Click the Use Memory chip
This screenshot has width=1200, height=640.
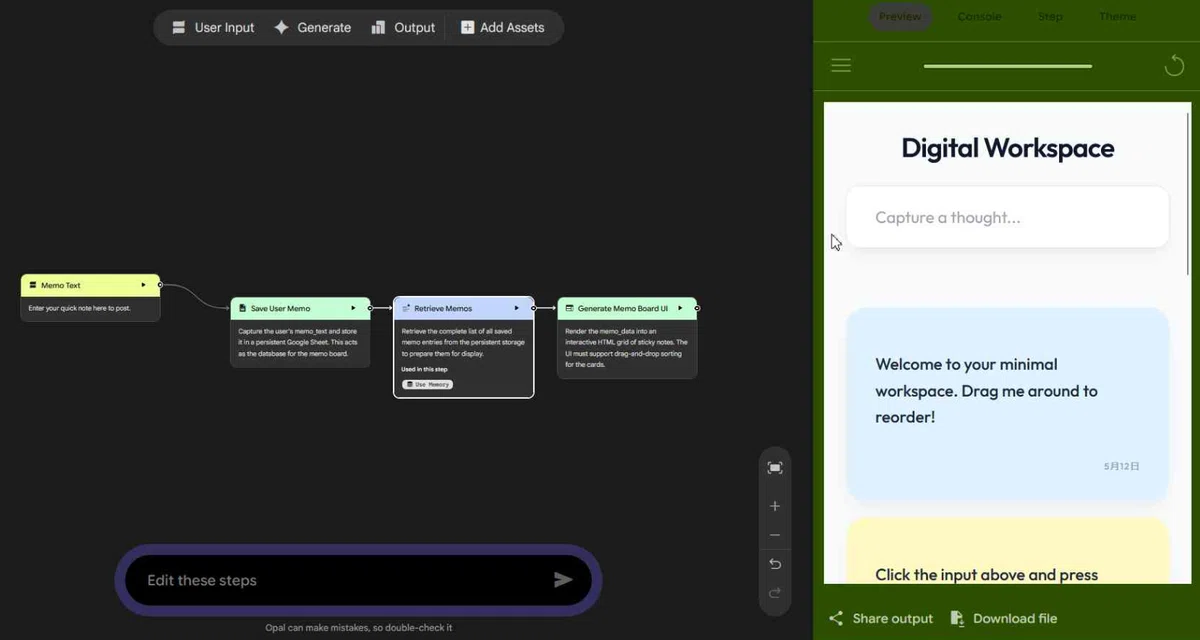coord(428,384)
